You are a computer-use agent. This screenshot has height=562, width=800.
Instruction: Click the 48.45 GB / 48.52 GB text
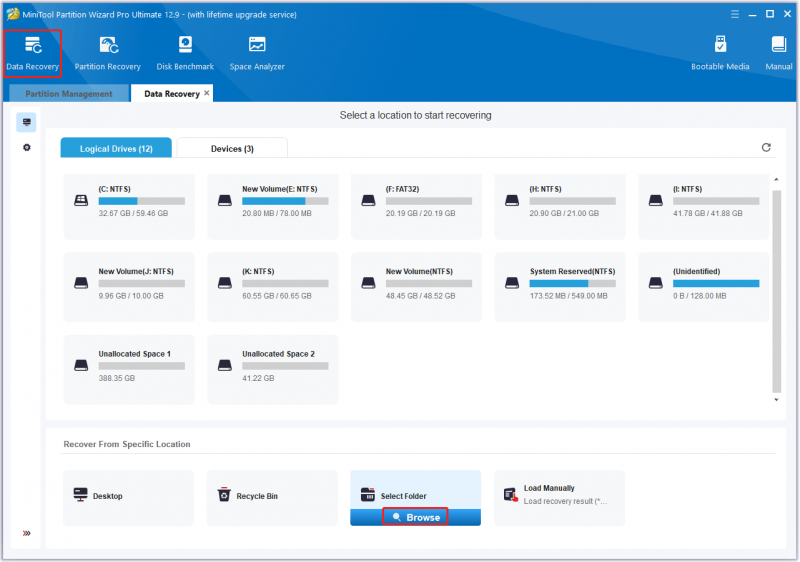420,296
